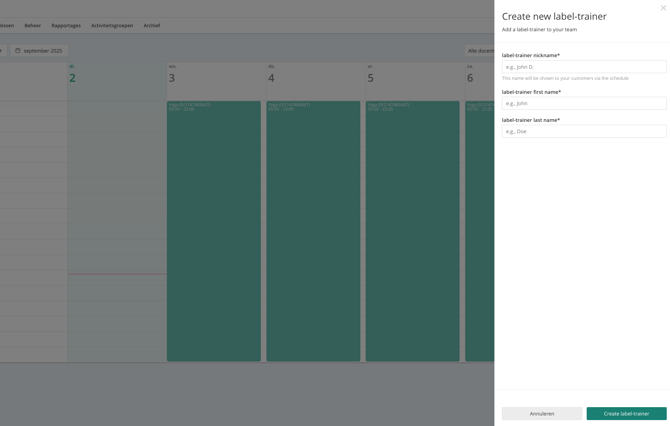670x426 pixels.
Task: Open the Rapportages menu item
Action: pos(66,26)
